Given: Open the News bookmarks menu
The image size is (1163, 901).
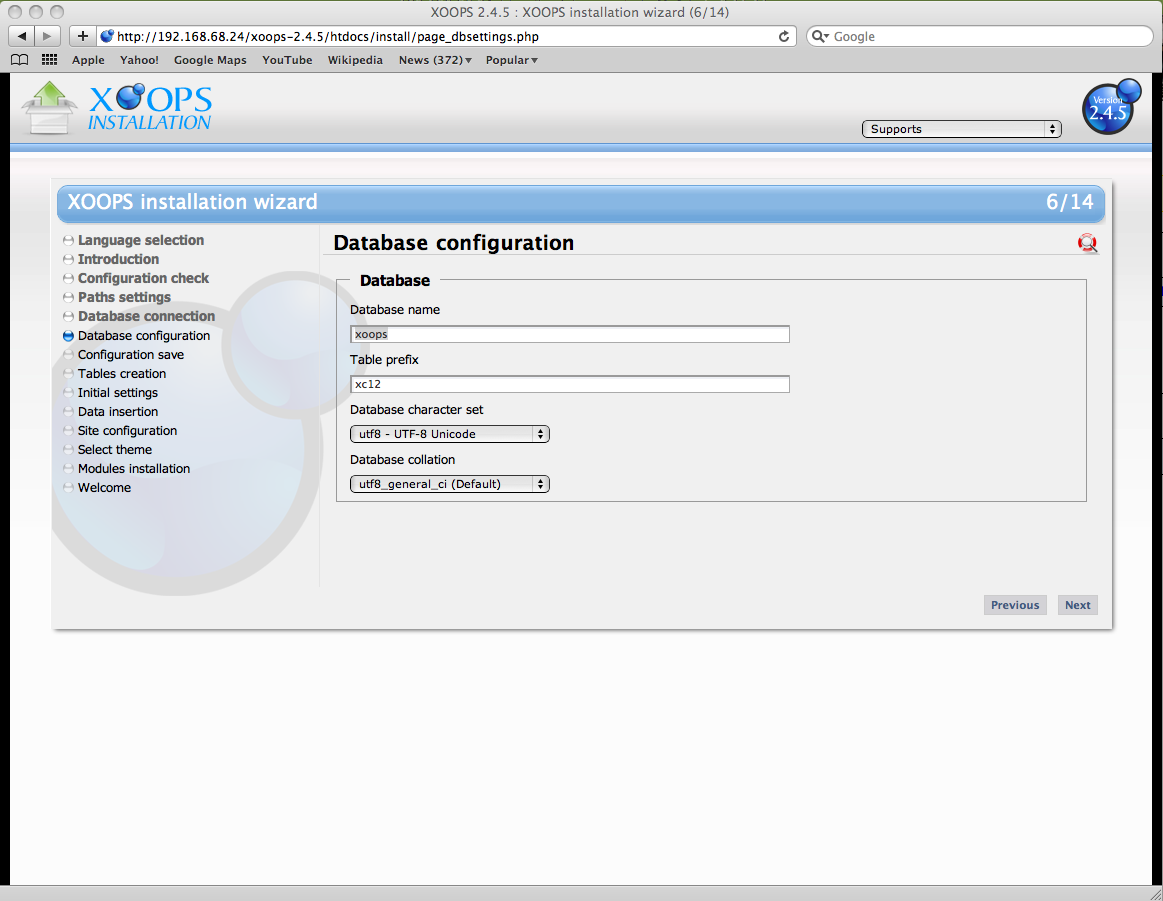Looking at the screenshot, I should 433,60.
